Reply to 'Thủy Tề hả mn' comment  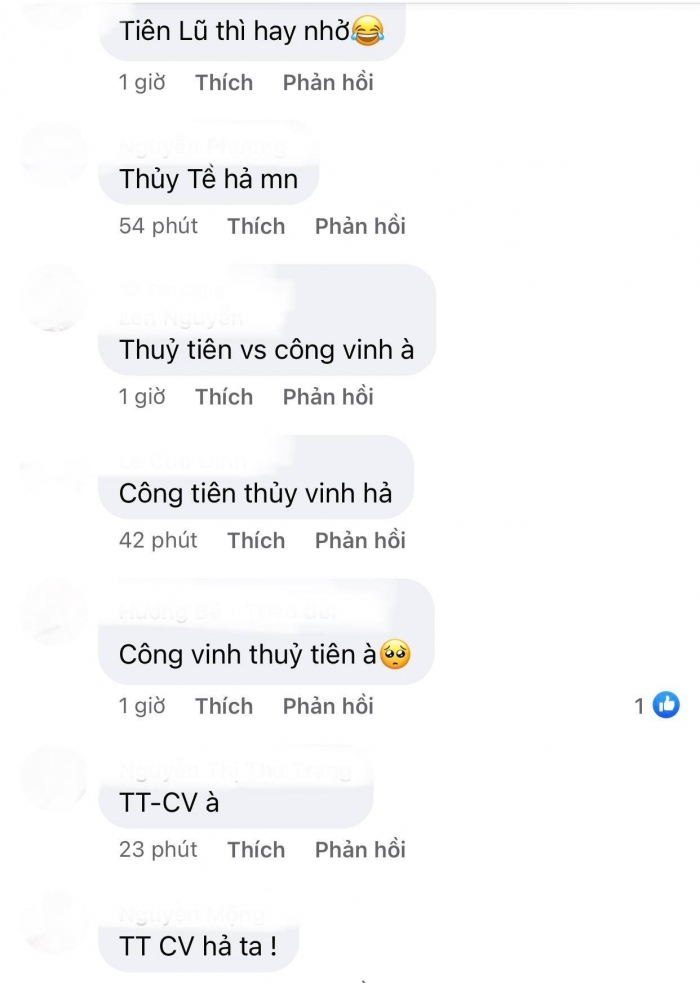pos(360,226)
